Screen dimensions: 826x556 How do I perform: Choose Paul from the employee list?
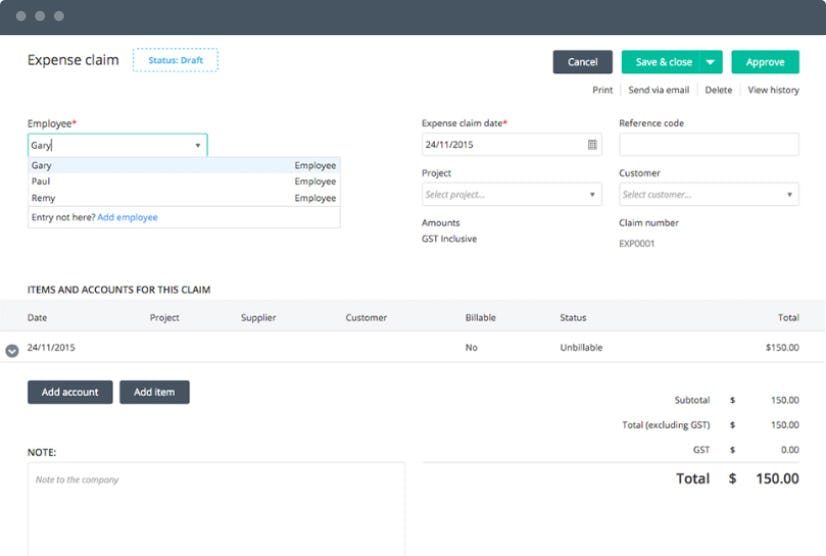tap(184, 181)
